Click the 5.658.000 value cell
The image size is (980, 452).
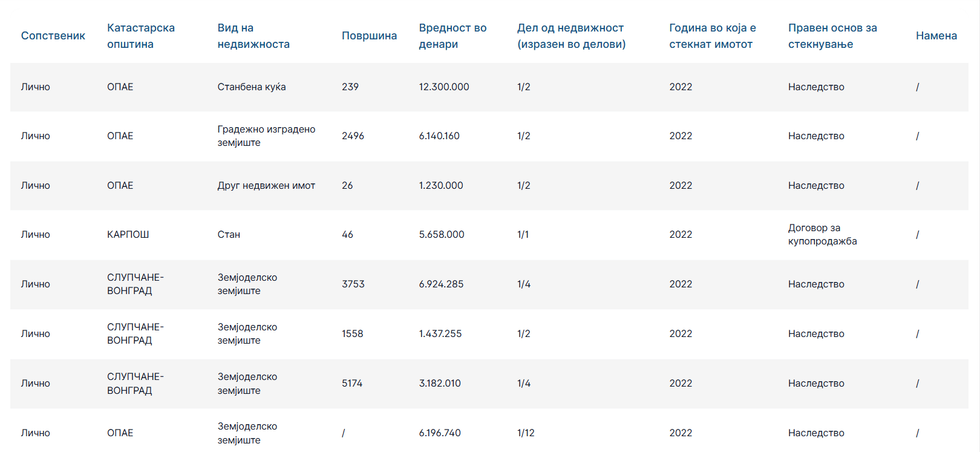pyautogui.click(x=442, y=235)
